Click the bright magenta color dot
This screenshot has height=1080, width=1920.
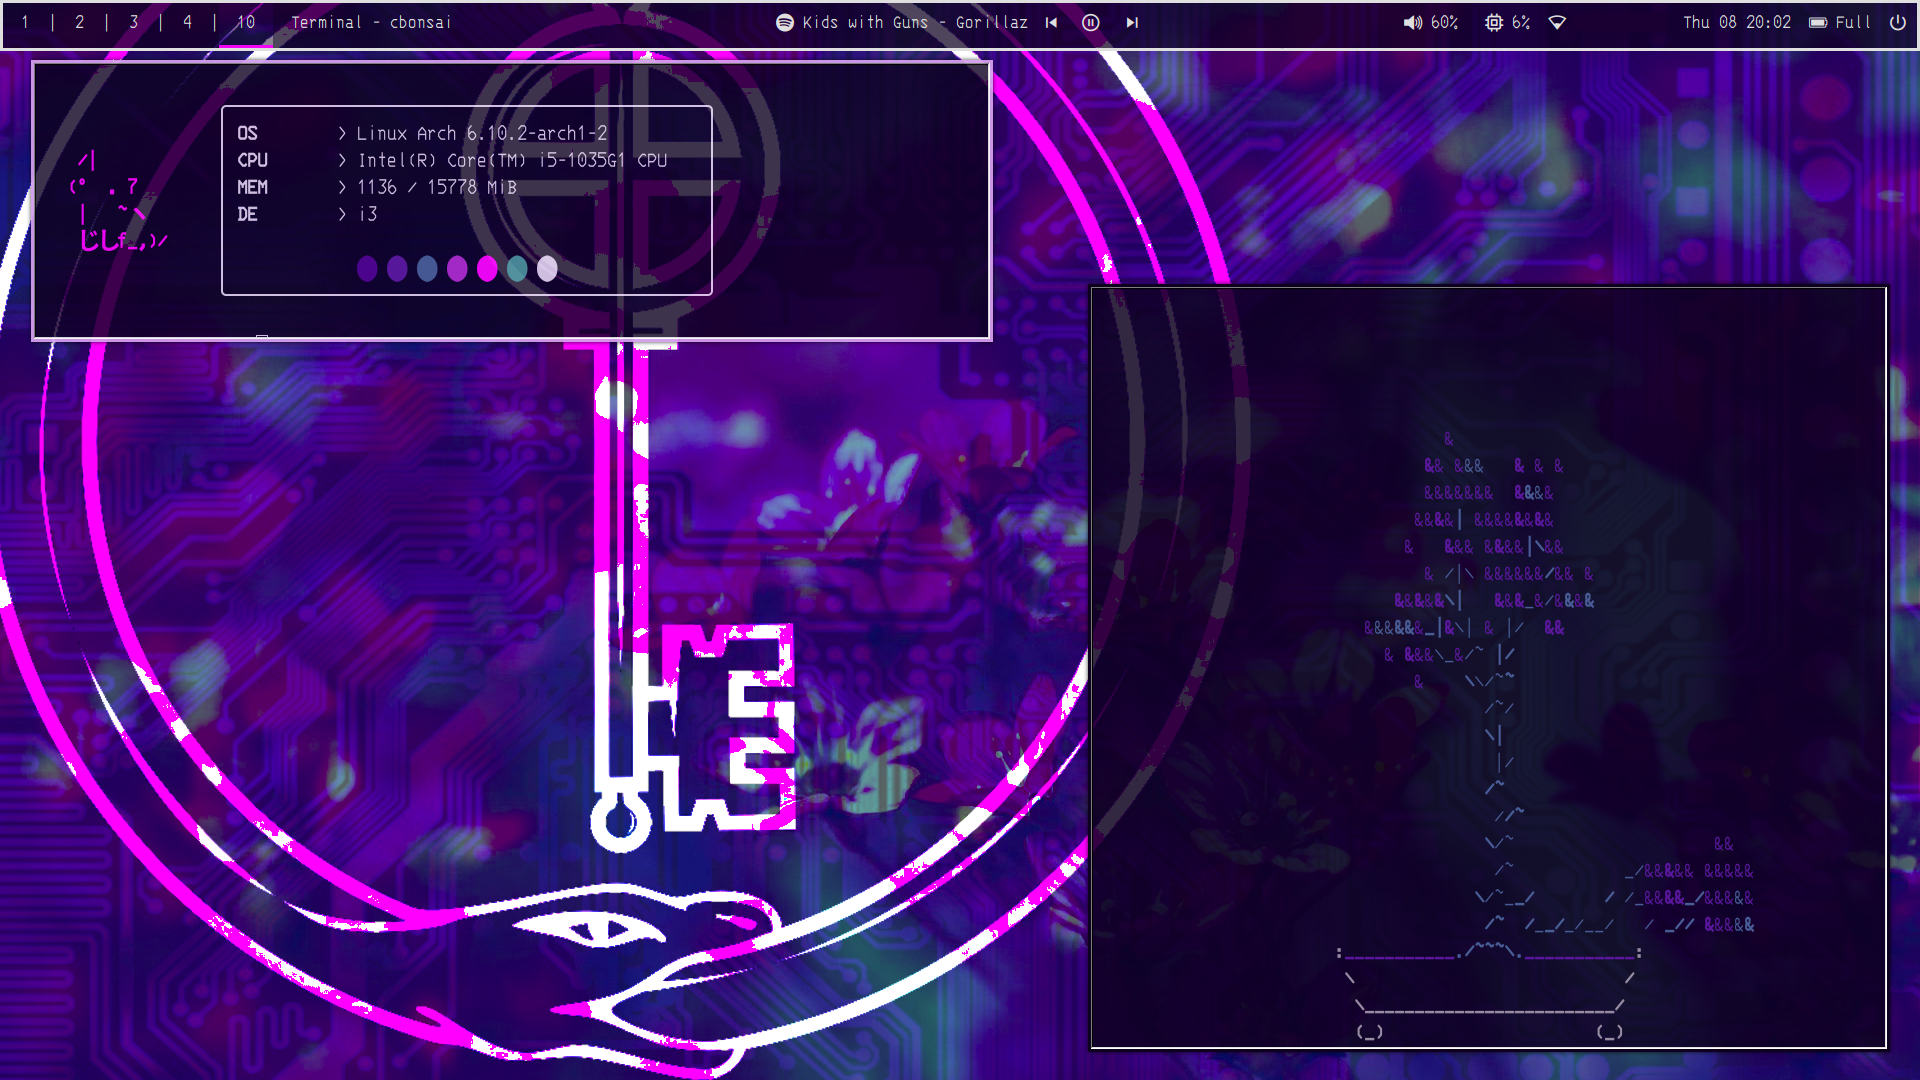coord(487,268)
